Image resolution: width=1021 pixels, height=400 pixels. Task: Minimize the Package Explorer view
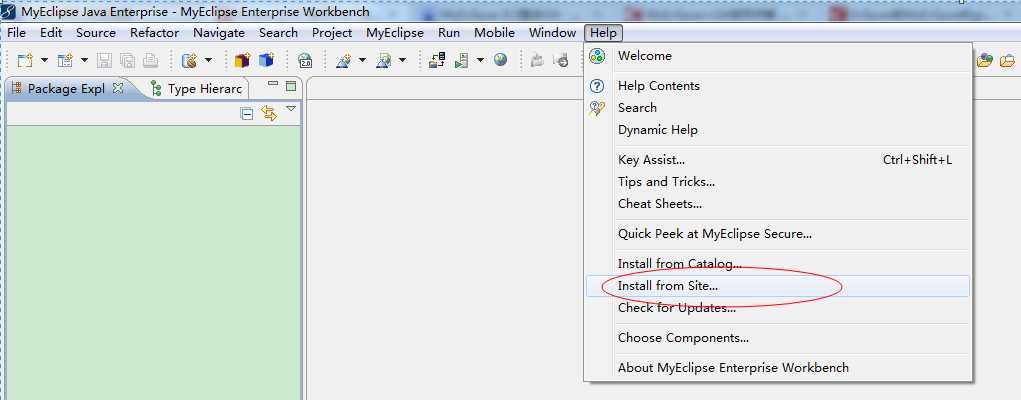click(273, 85)
